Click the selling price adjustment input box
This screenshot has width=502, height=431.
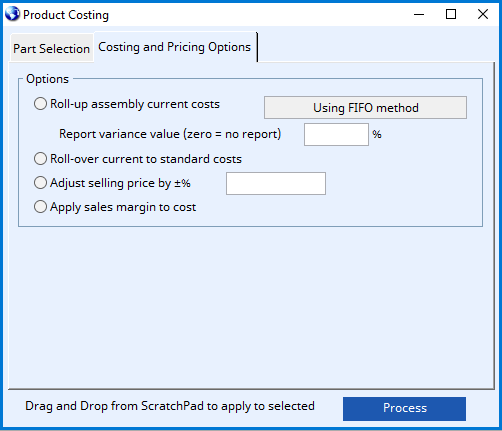click(276, 183)
